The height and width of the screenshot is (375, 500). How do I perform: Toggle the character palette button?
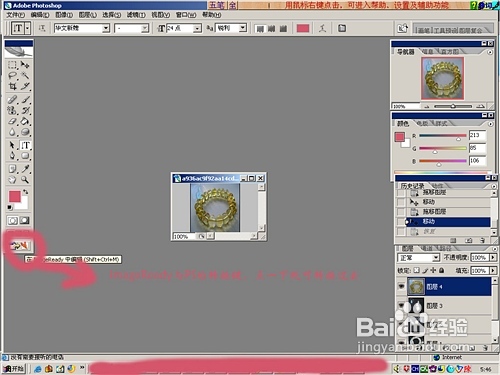click(342, 28)
